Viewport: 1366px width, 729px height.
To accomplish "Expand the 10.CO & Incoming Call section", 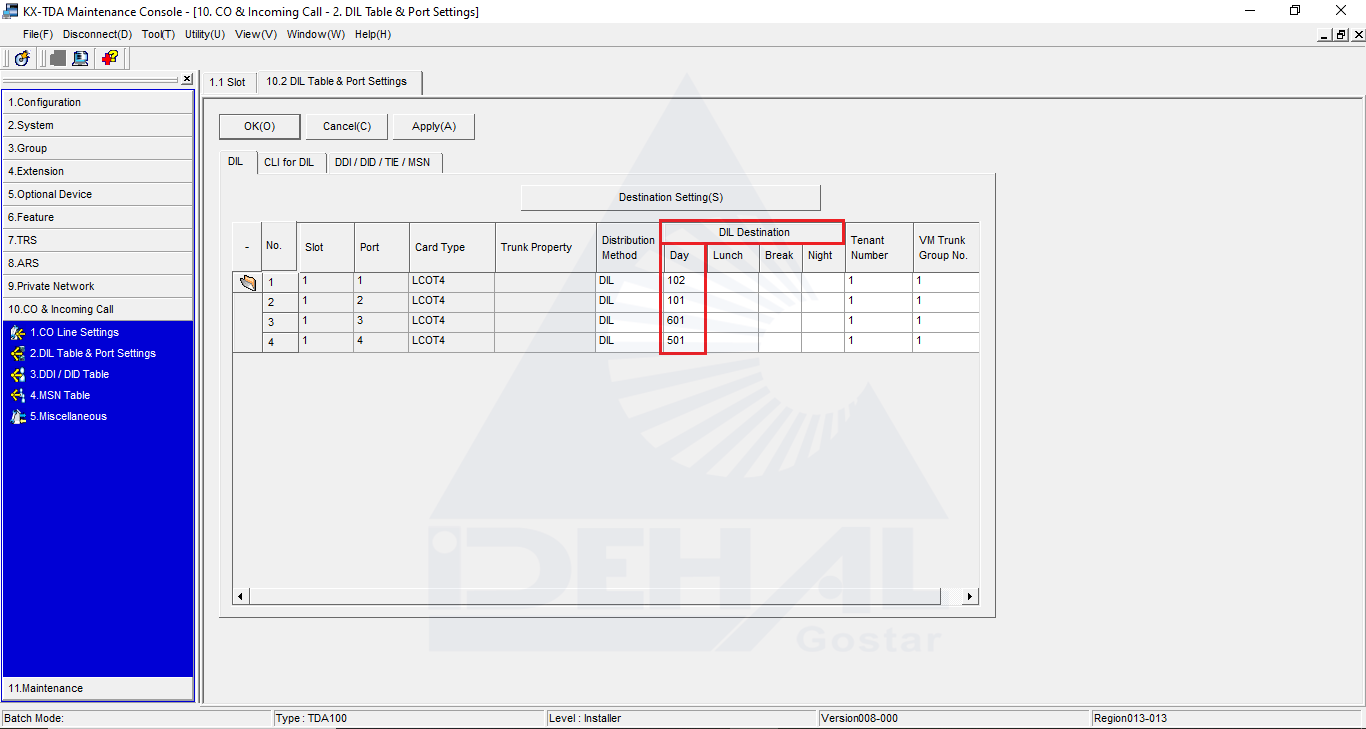I will pyautogui.click(x=98, y=309).
